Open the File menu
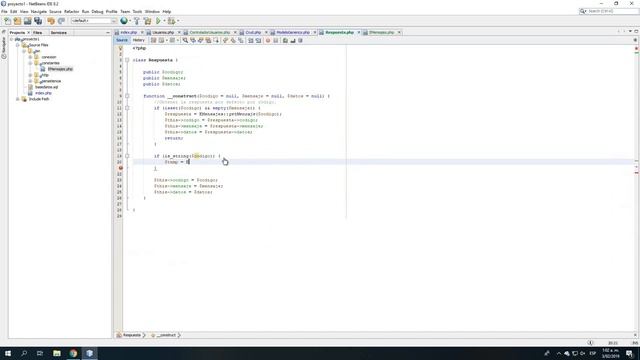This screenshot has height=360, width=640. (x=4, y=12)
